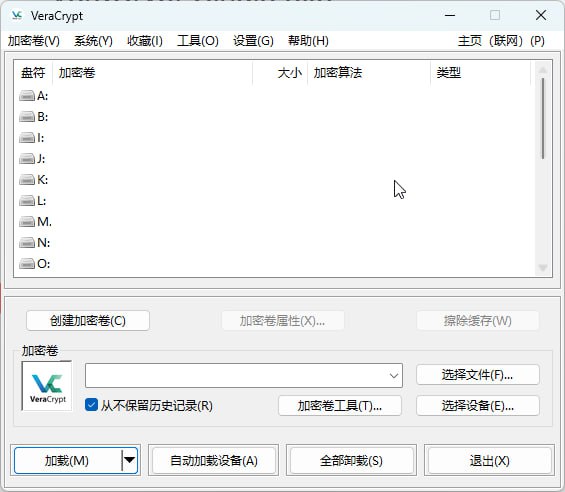The height and width of the screenshot is (492, 565).
Task: Open the 工具(O) menu
Action: pos(198,41)
